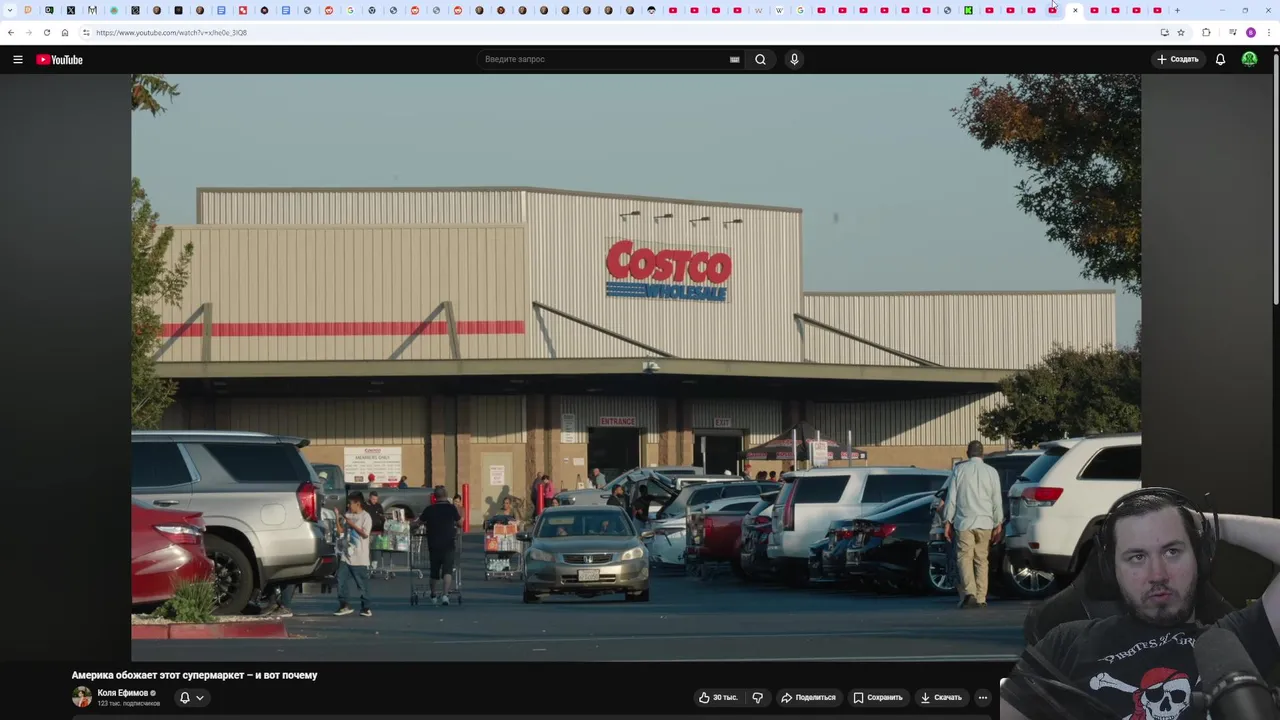The width and height of the screenshot is (1280, 720).
Task: Open the Коля Ефимов channel avatar
Action: [x=81, y=697]
